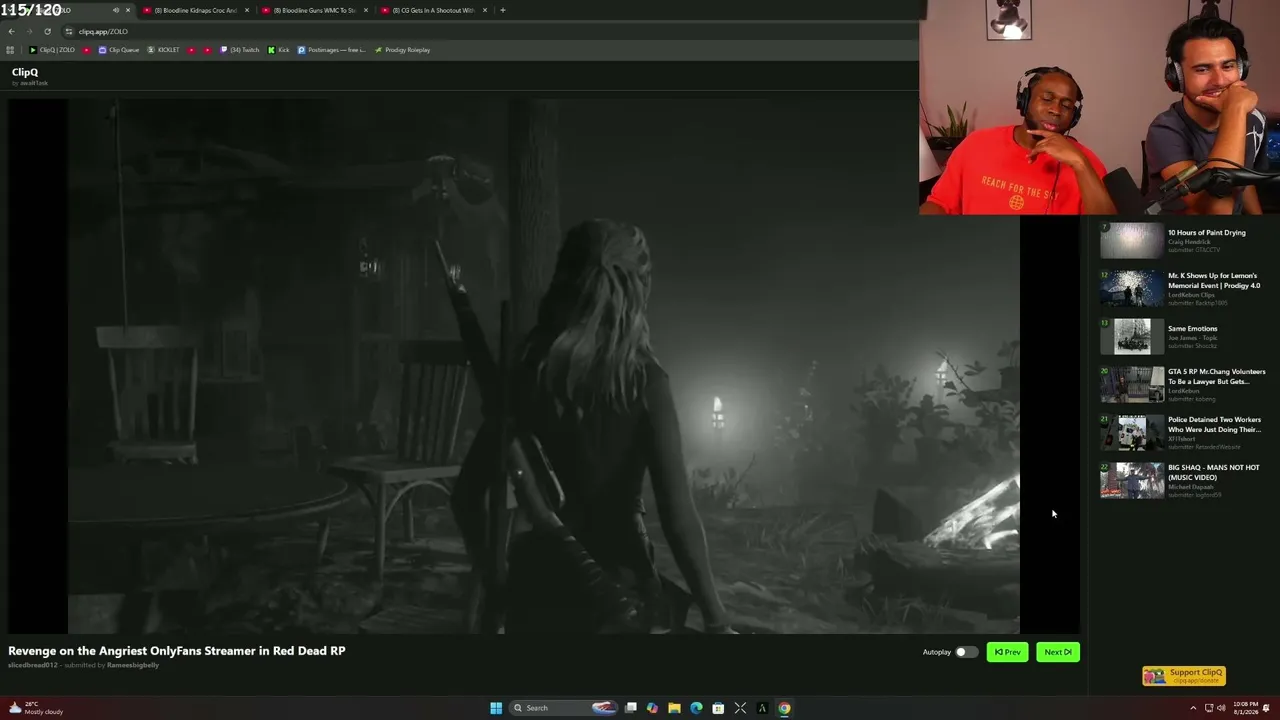Screen dimensions: 1280x720
Task: Choose 'GTA 5 RP Mr.Chang Volunteers' queue entry title
Action: click(1216, 376)
